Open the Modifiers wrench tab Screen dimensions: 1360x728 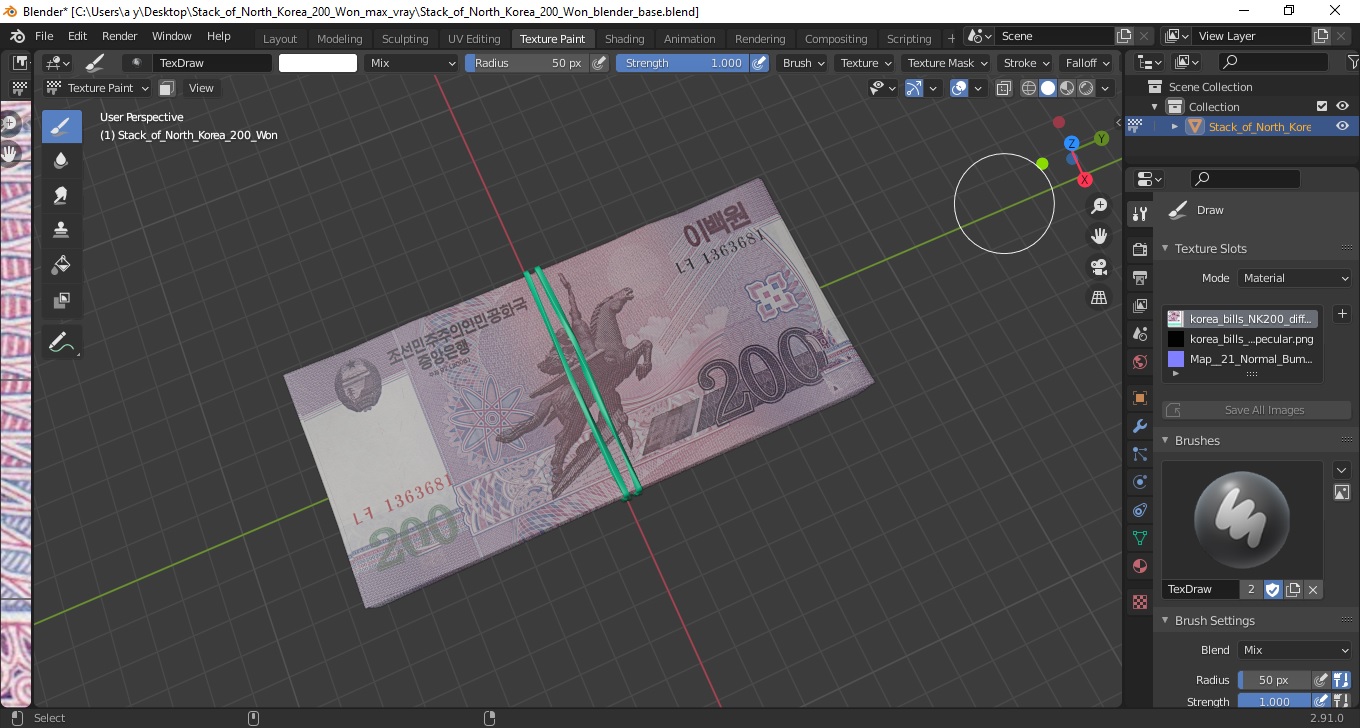1139,426
